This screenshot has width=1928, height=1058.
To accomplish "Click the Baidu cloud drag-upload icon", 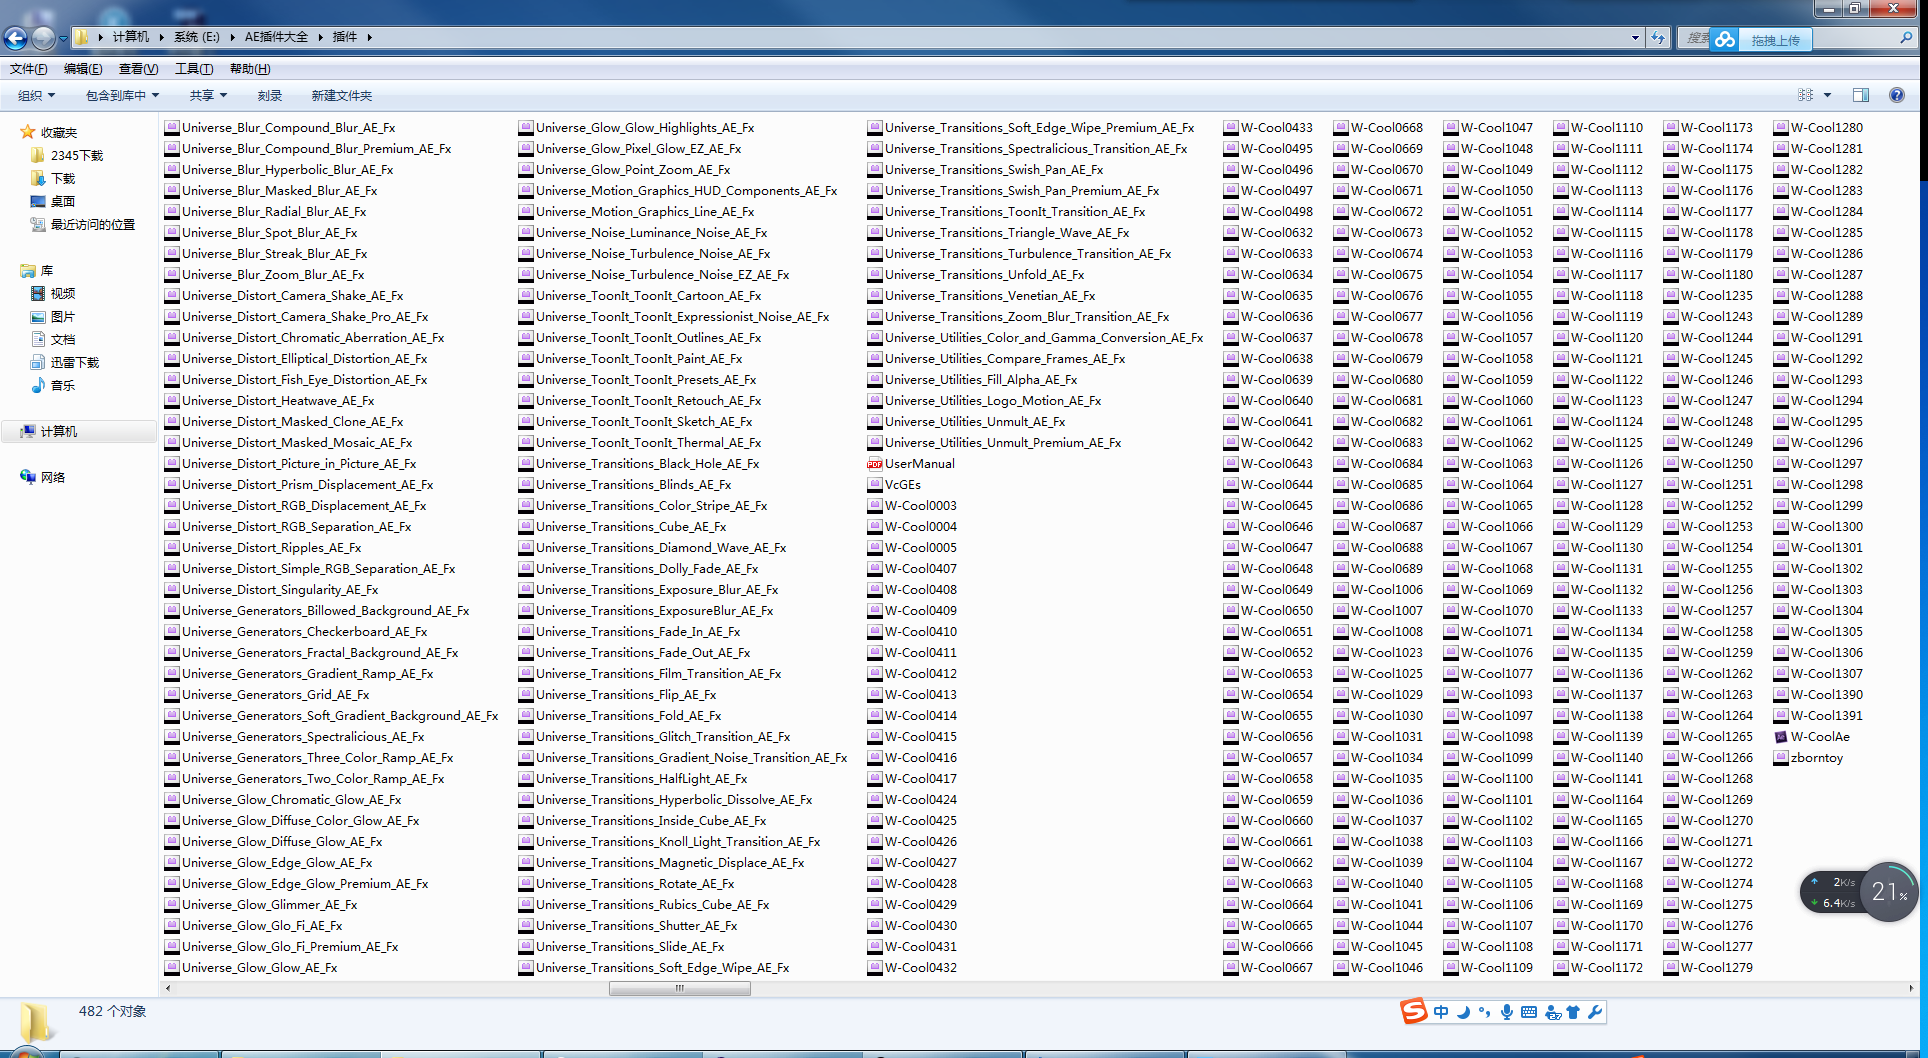I will coord(1725,39).
